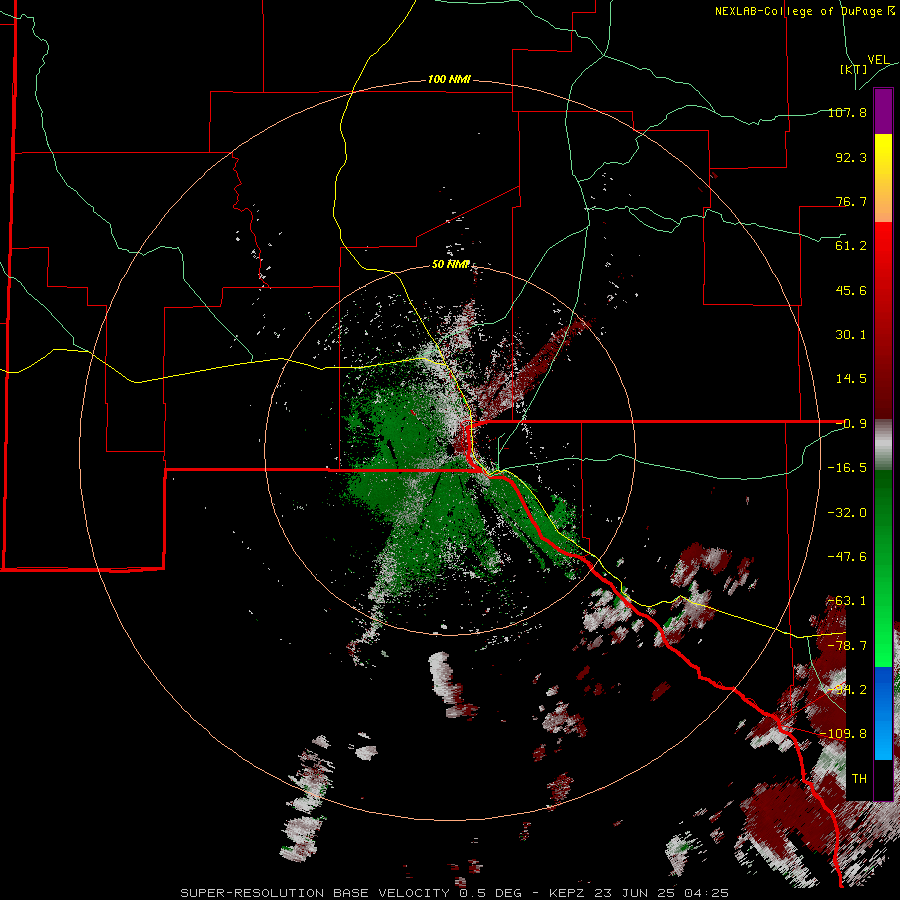The height and width of the screenshot is (900, 900).
Task: Select the yellow segment of the velocity scale
Action: point(883,156)
